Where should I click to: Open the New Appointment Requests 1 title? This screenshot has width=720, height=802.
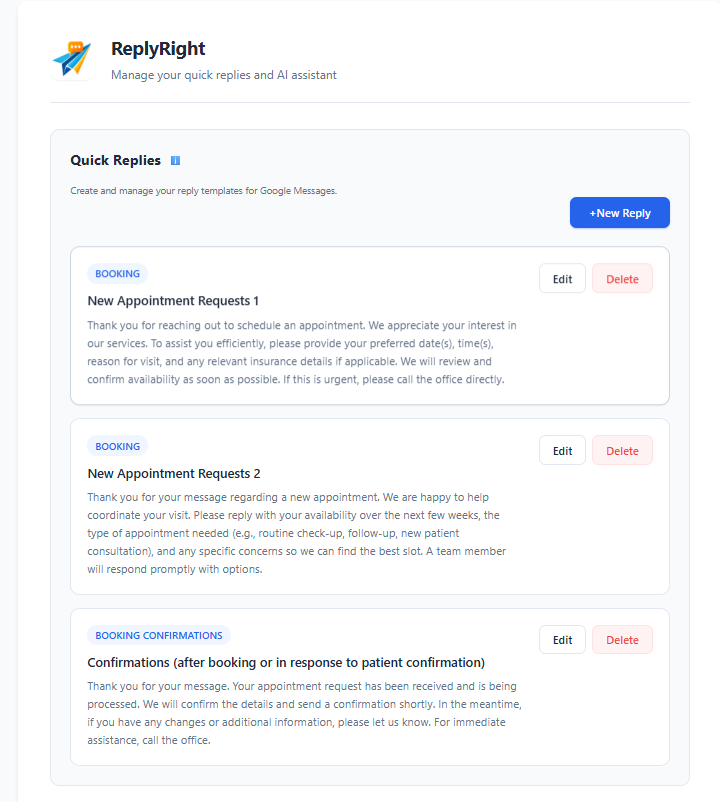[x=173, y=300]
